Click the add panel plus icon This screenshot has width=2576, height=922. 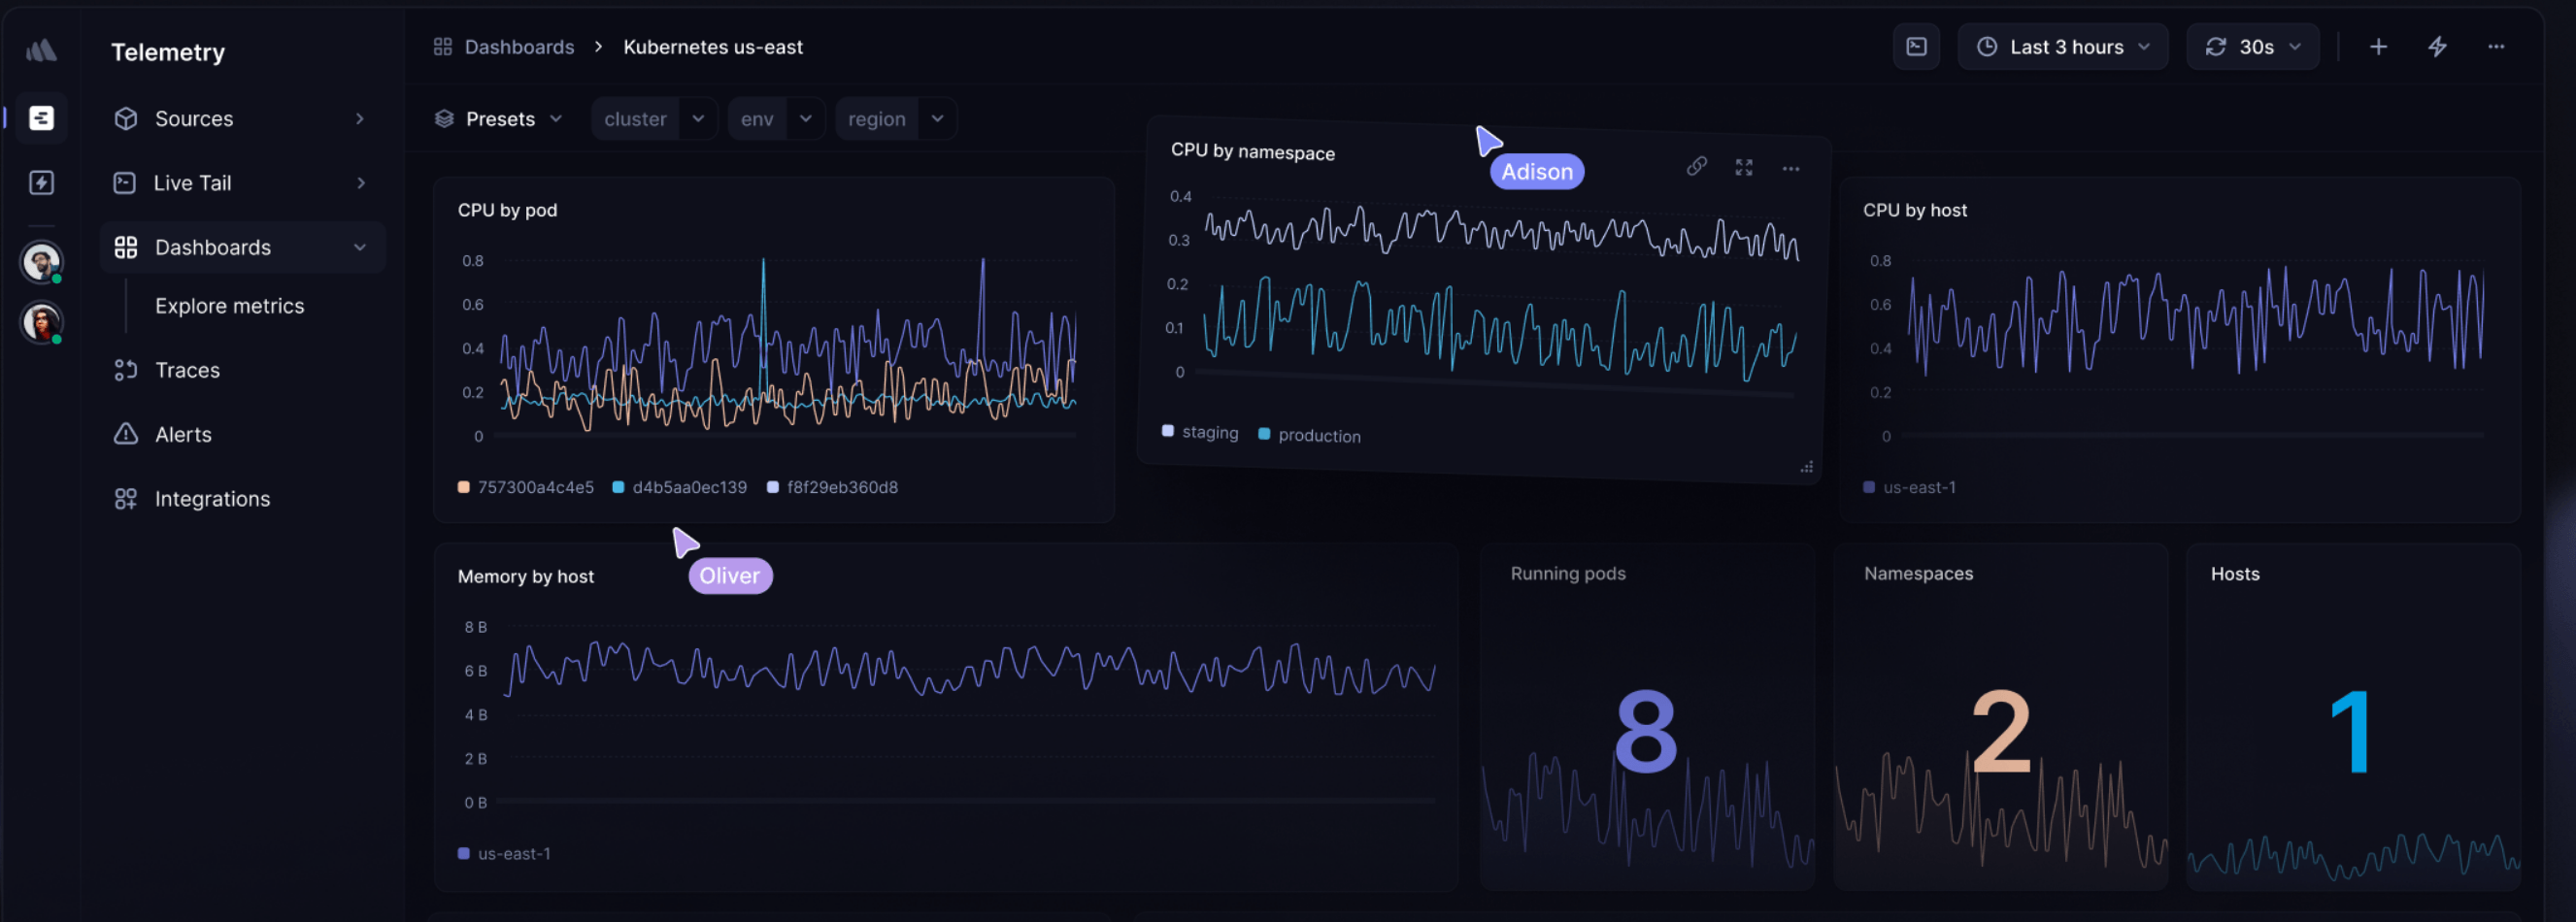click(x=2378, y=47)
